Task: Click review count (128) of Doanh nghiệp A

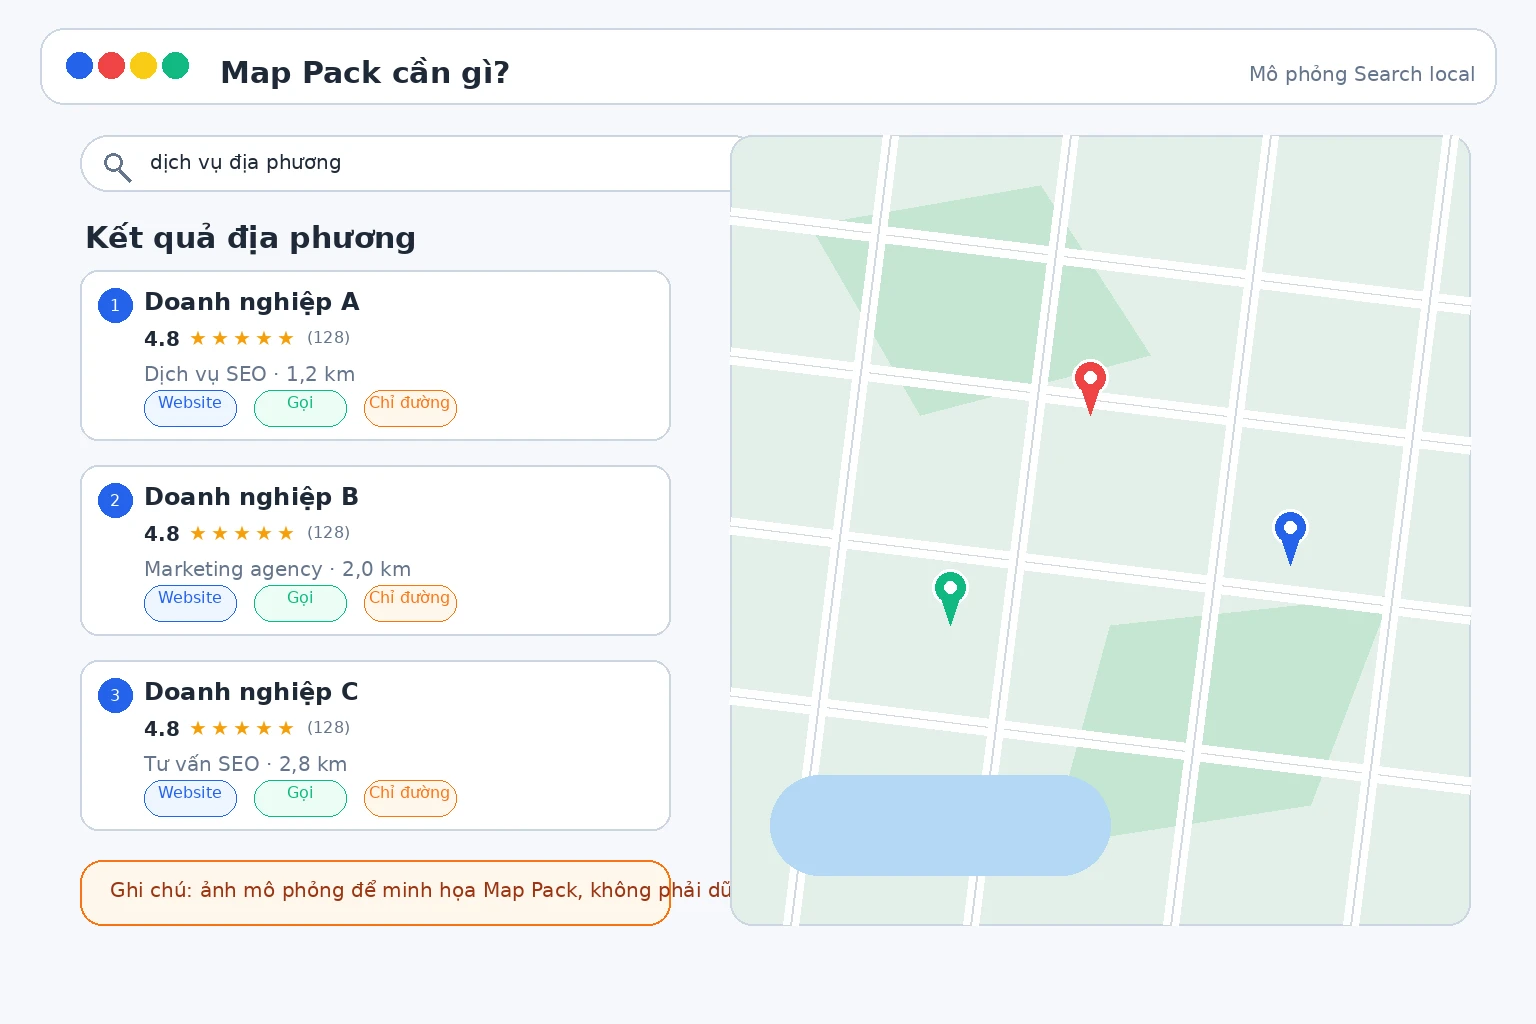Action: (328, 338)
